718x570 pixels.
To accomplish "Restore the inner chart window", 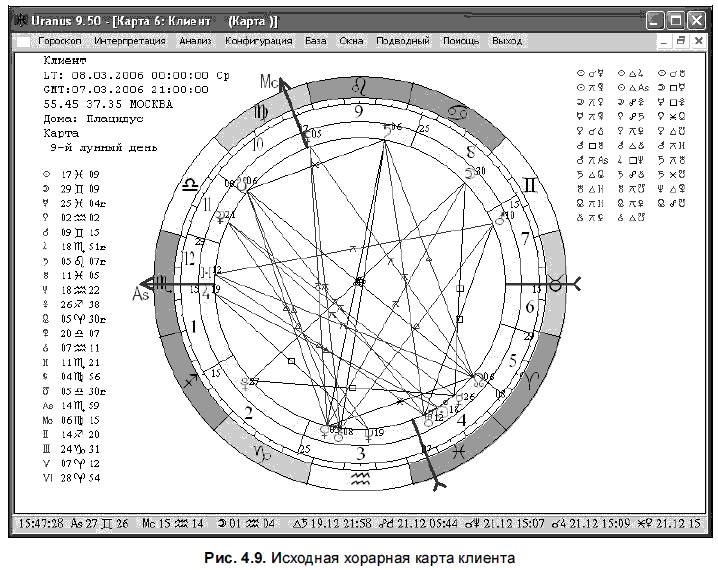I will click(x=681, y=41).
